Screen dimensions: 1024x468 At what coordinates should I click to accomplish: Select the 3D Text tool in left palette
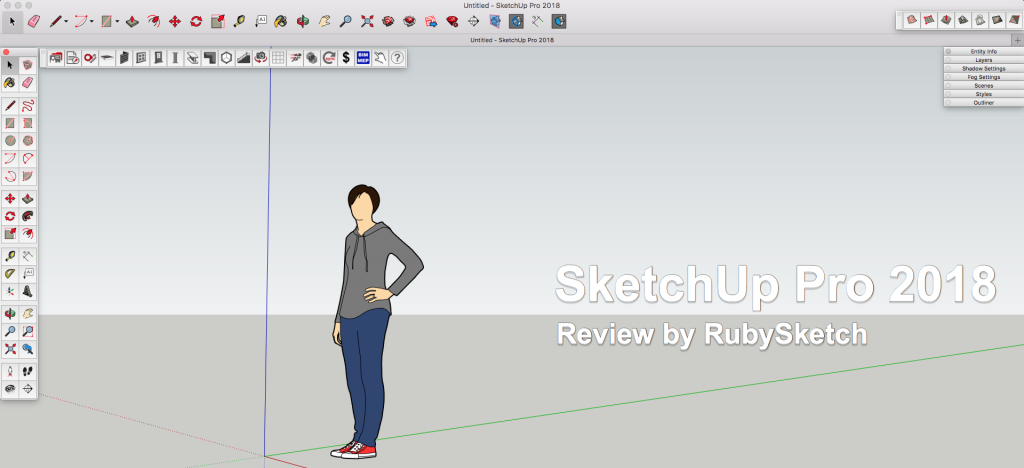[x=27, y=291]
